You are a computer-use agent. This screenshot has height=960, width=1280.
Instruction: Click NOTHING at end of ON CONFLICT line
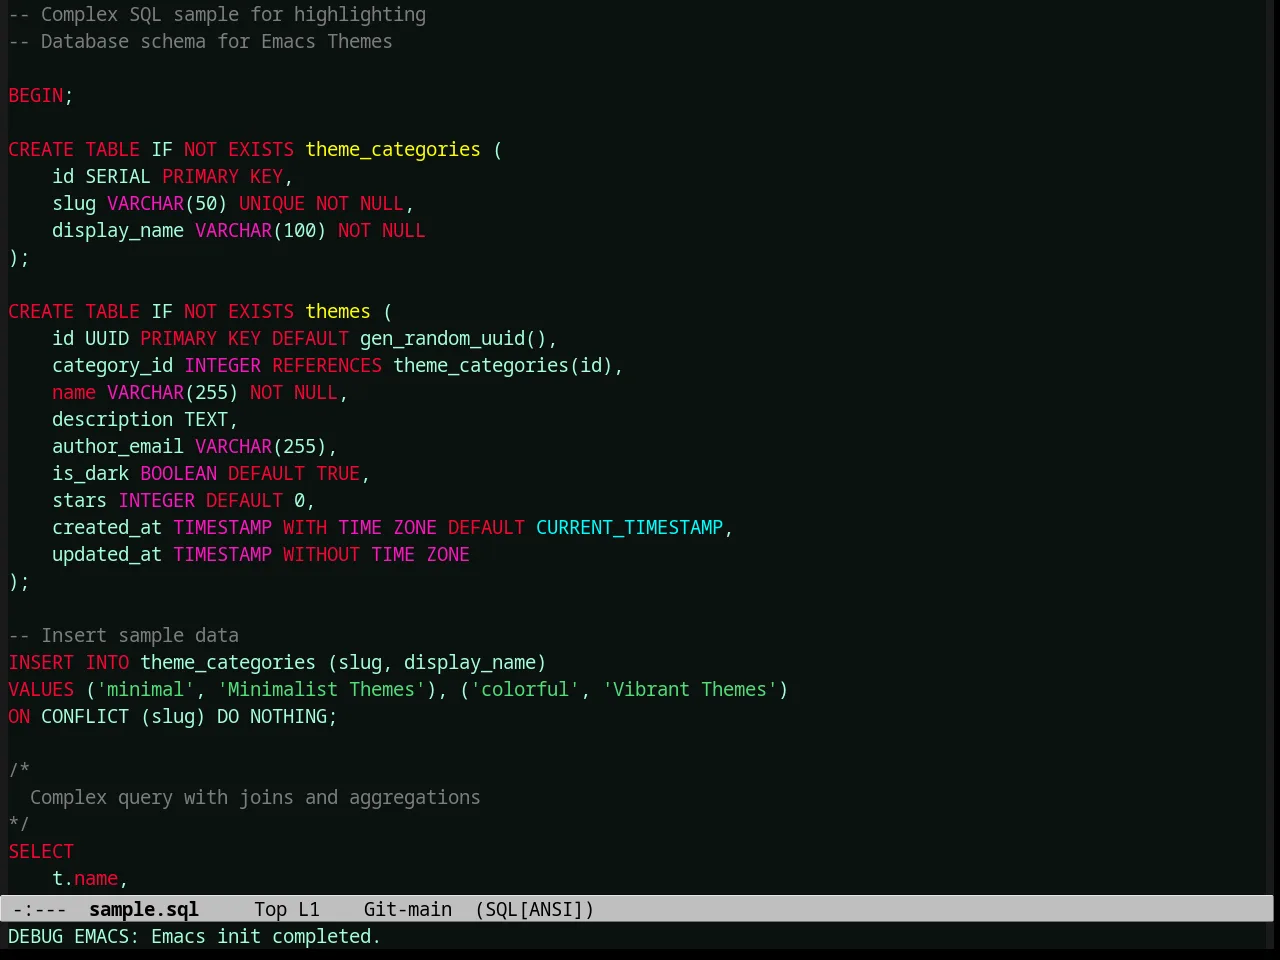click(288, 716)
